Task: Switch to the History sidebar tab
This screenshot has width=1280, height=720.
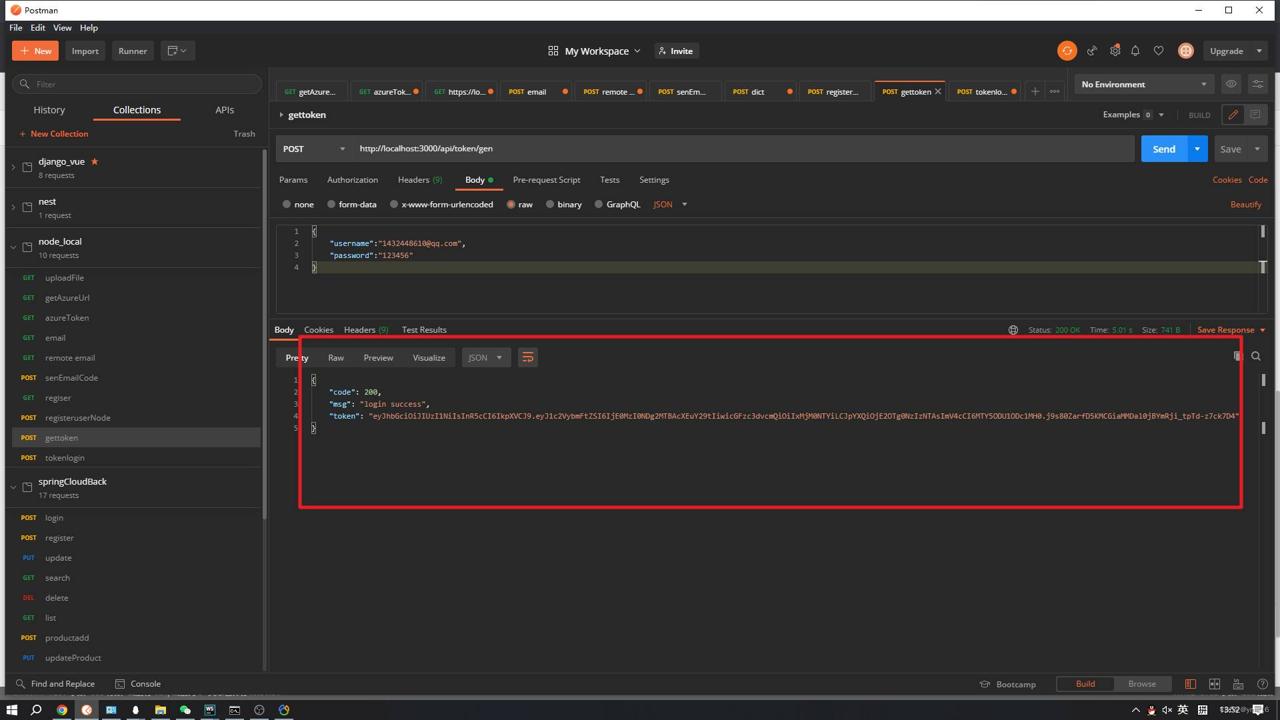Action: tap(49, 110)
